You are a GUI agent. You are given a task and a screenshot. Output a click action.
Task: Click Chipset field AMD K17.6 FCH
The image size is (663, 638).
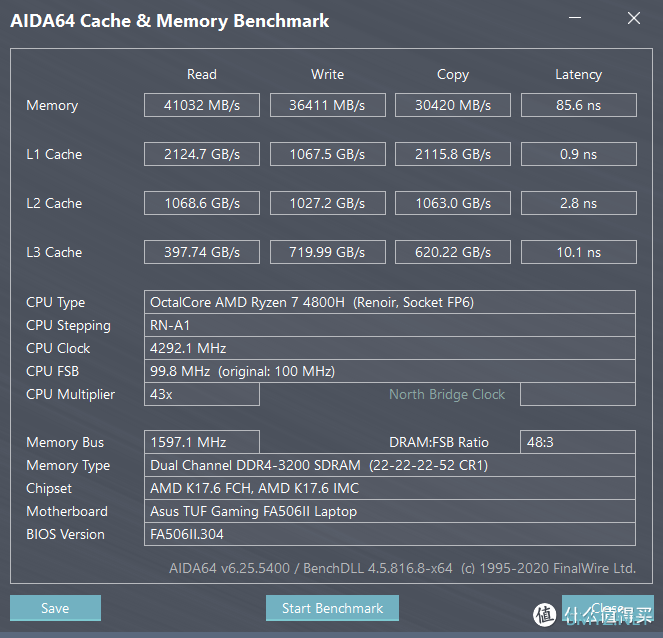coord(389,488)
